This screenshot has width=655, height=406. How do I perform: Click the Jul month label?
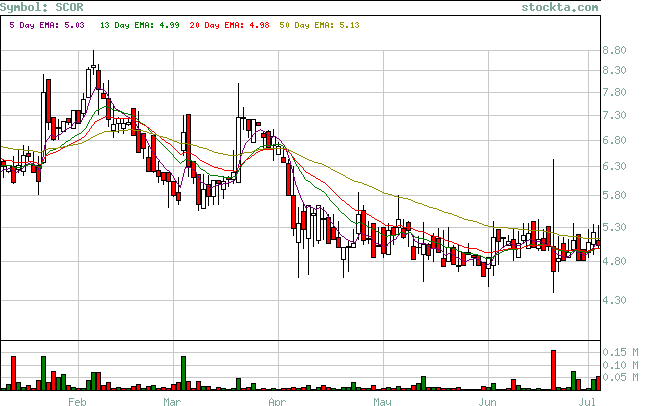coord(587,402)
